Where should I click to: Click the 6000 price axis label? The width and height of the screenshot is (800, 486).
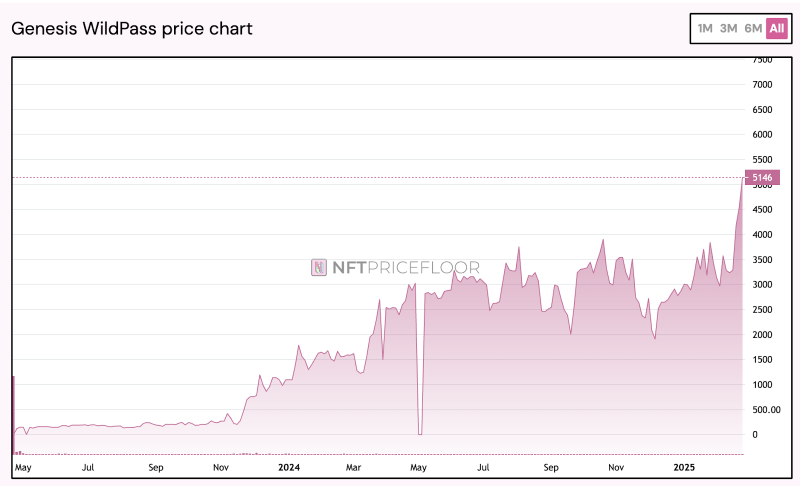click(x=762, y=135)
